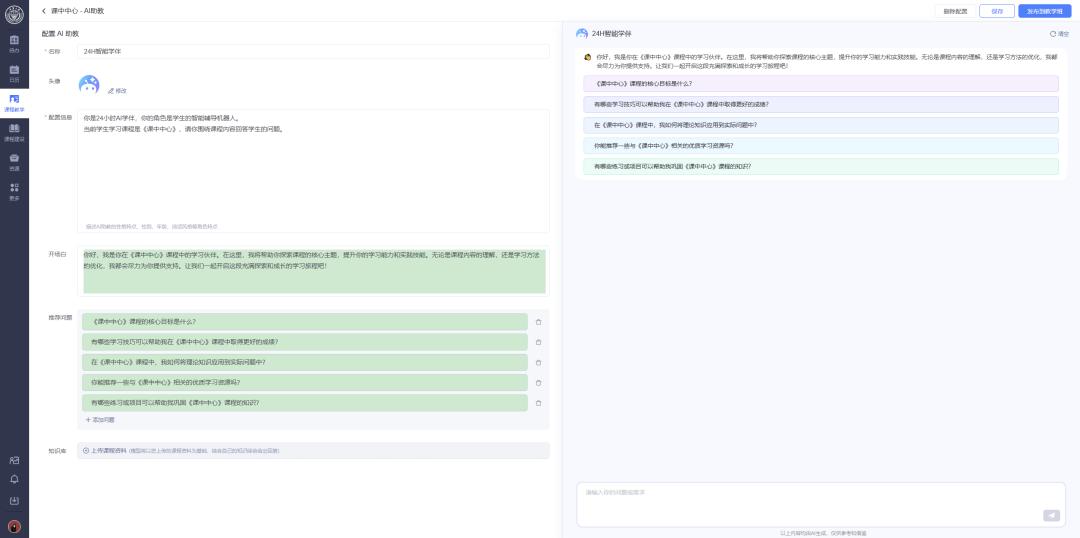Click the 清空 clear chat icon
Image resolution: width=1080 pixels, height=538 pixels.
point(1060,34)
